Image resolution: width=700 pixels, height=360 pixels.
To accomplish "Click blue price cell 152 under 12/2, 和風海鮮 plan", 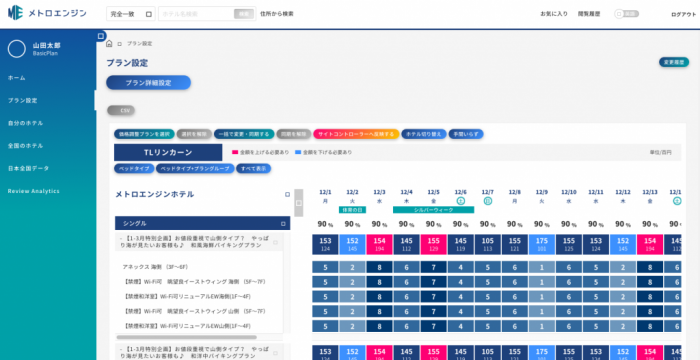I will [x=352, y=244].
